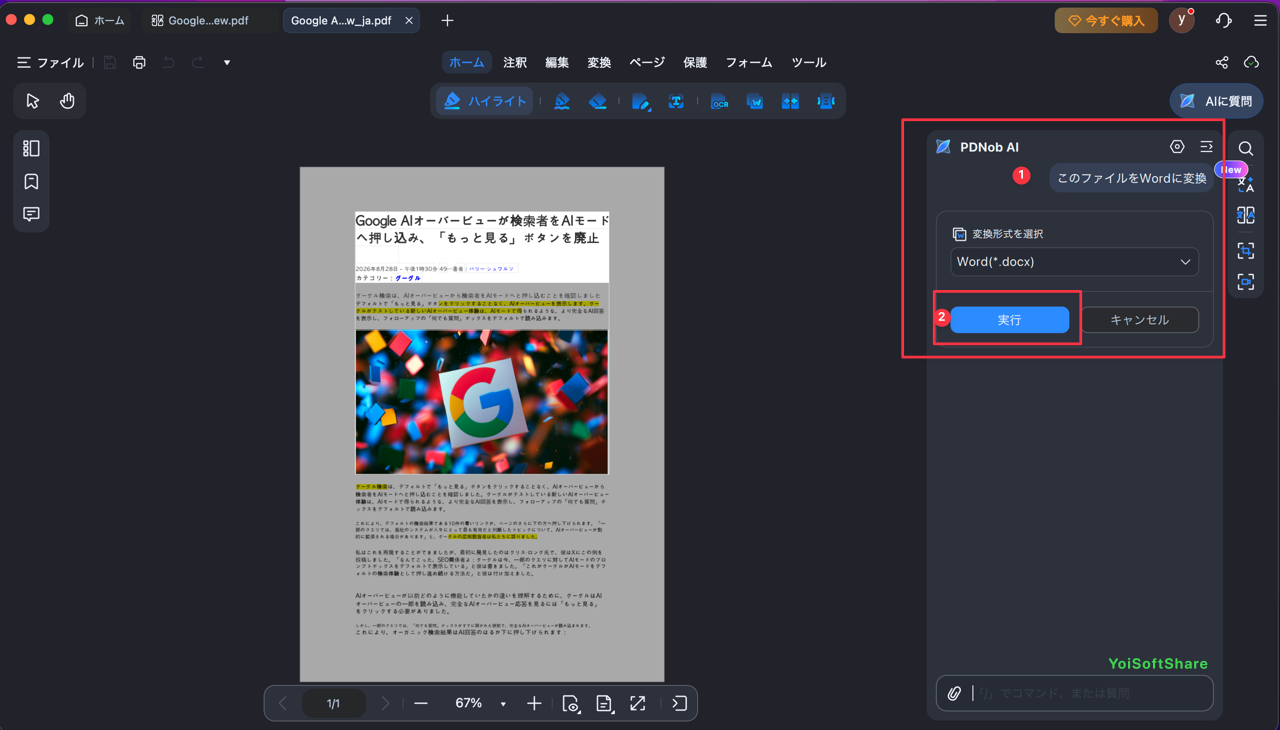This screenshot has height=730, width=1280.
Task: Open the hamburger menu at top right
Action: point(1260,20)
